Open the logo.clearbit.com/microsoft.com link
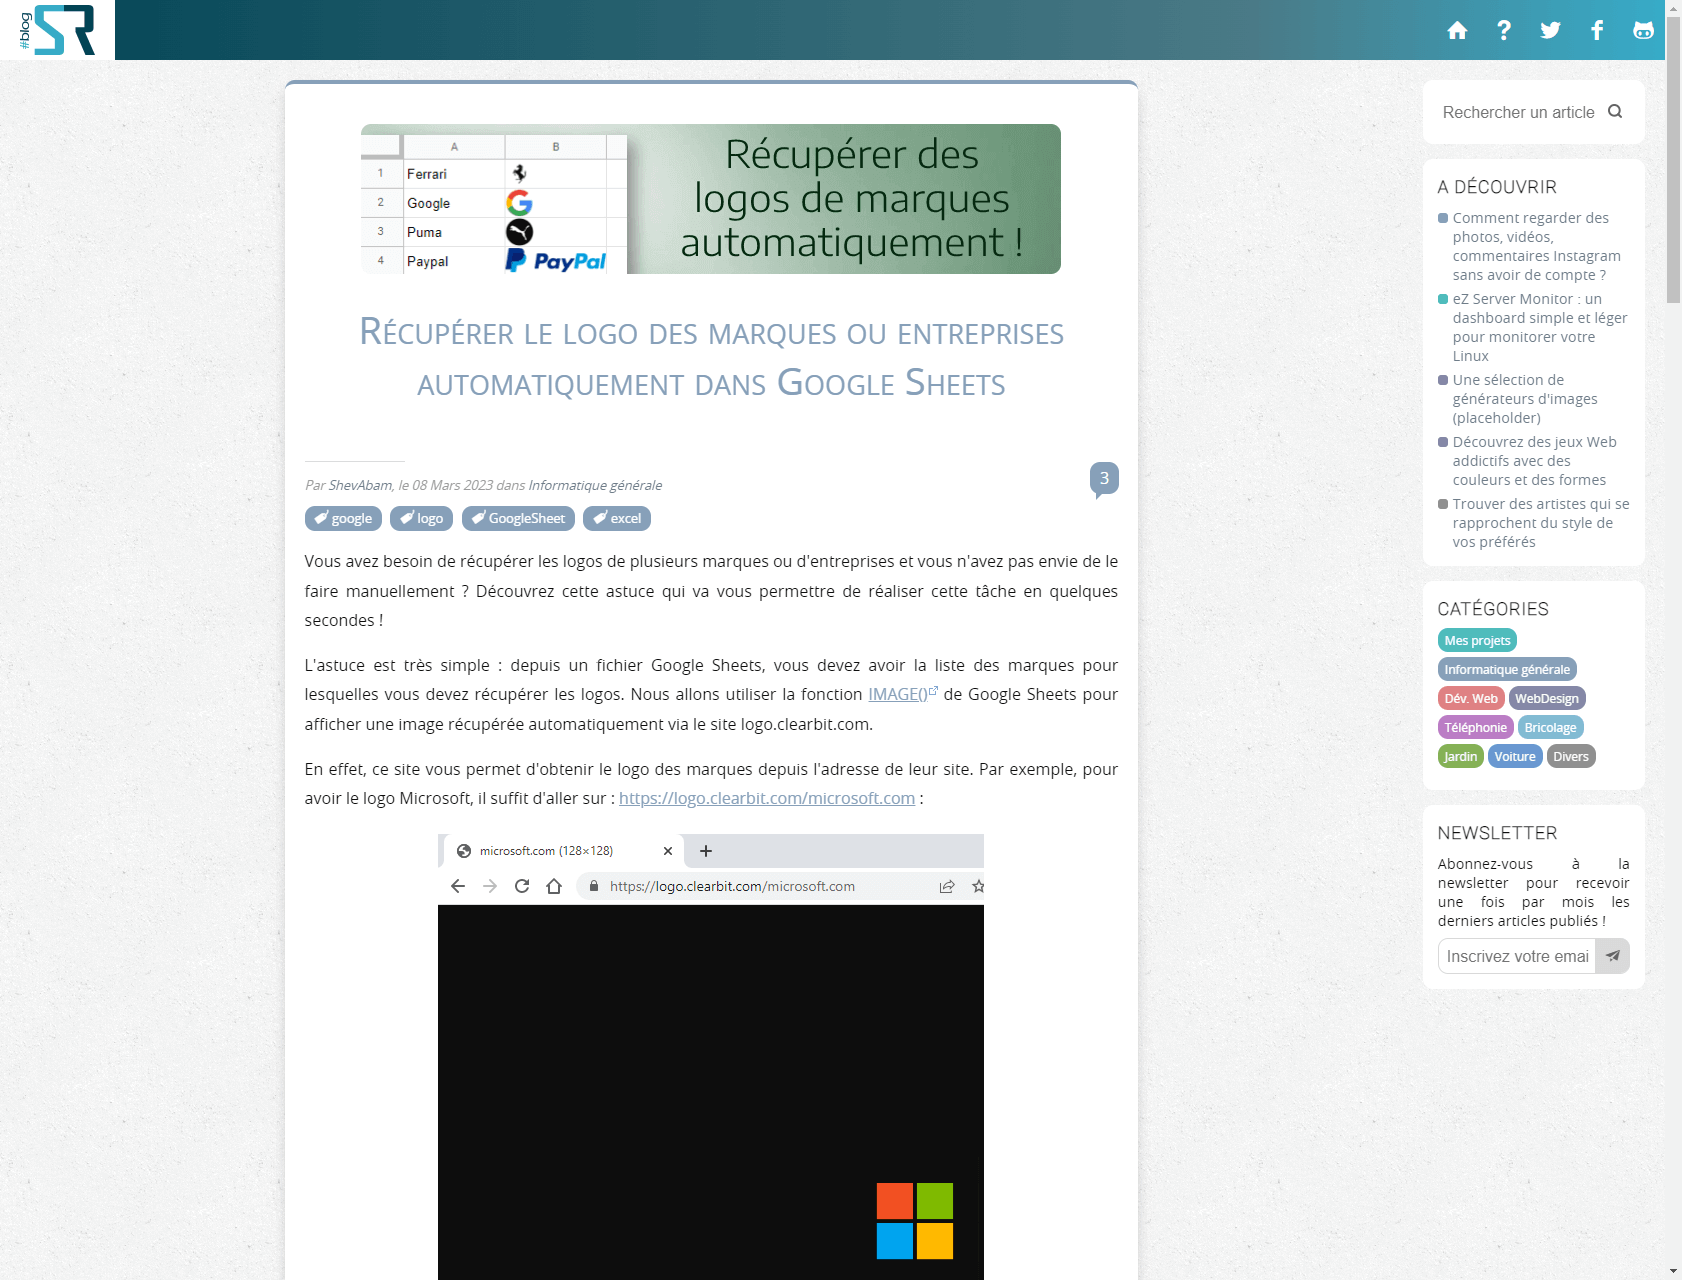This screenshot has height=1280, width=1682. click(767, 798)
